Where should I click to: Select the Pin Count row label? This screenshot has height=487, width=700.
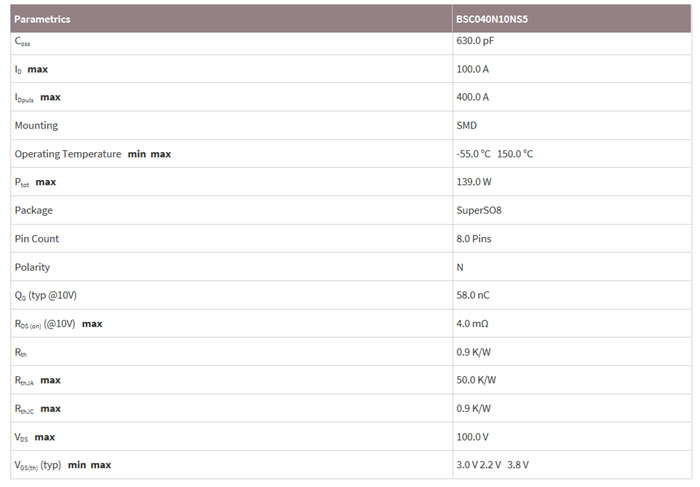click(x=37, y=238)
